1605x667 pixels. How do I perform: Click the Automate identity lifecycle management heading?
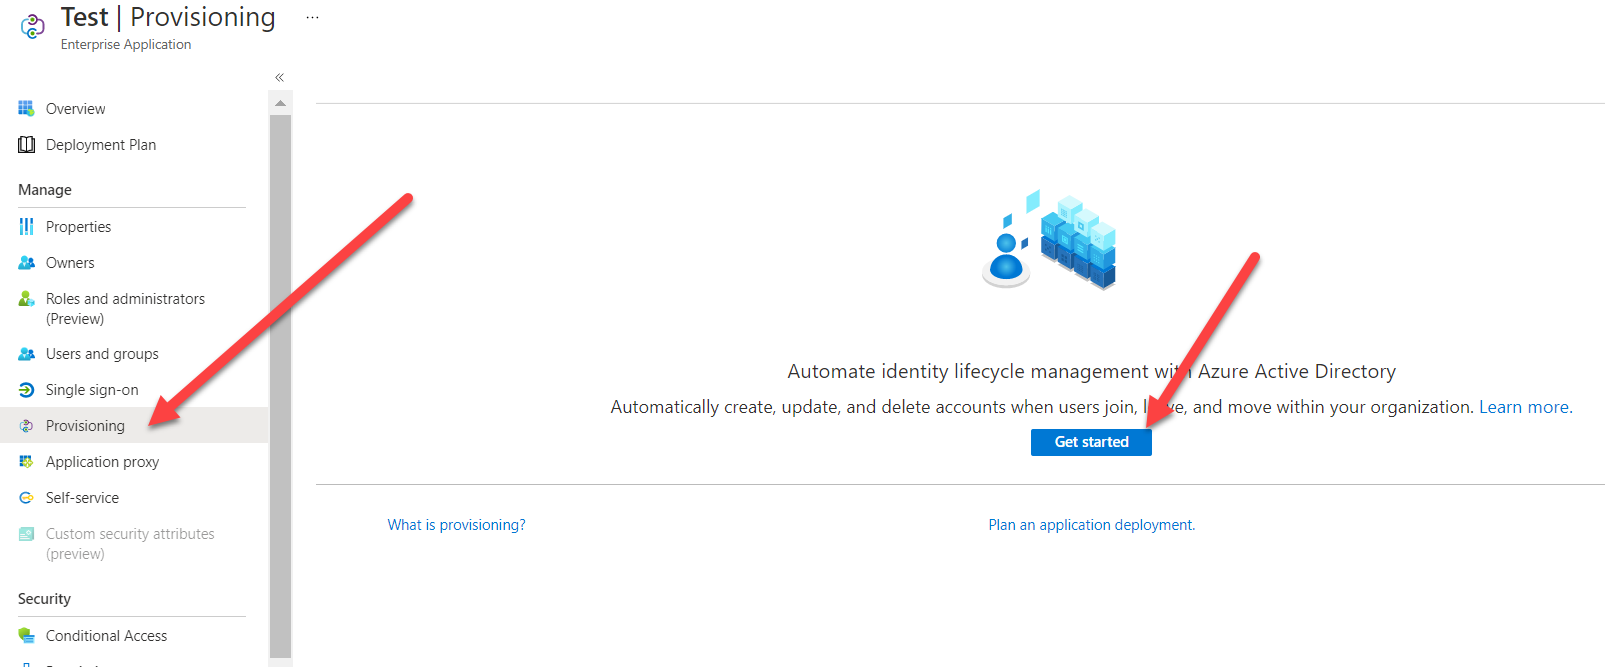[1091, 371]
